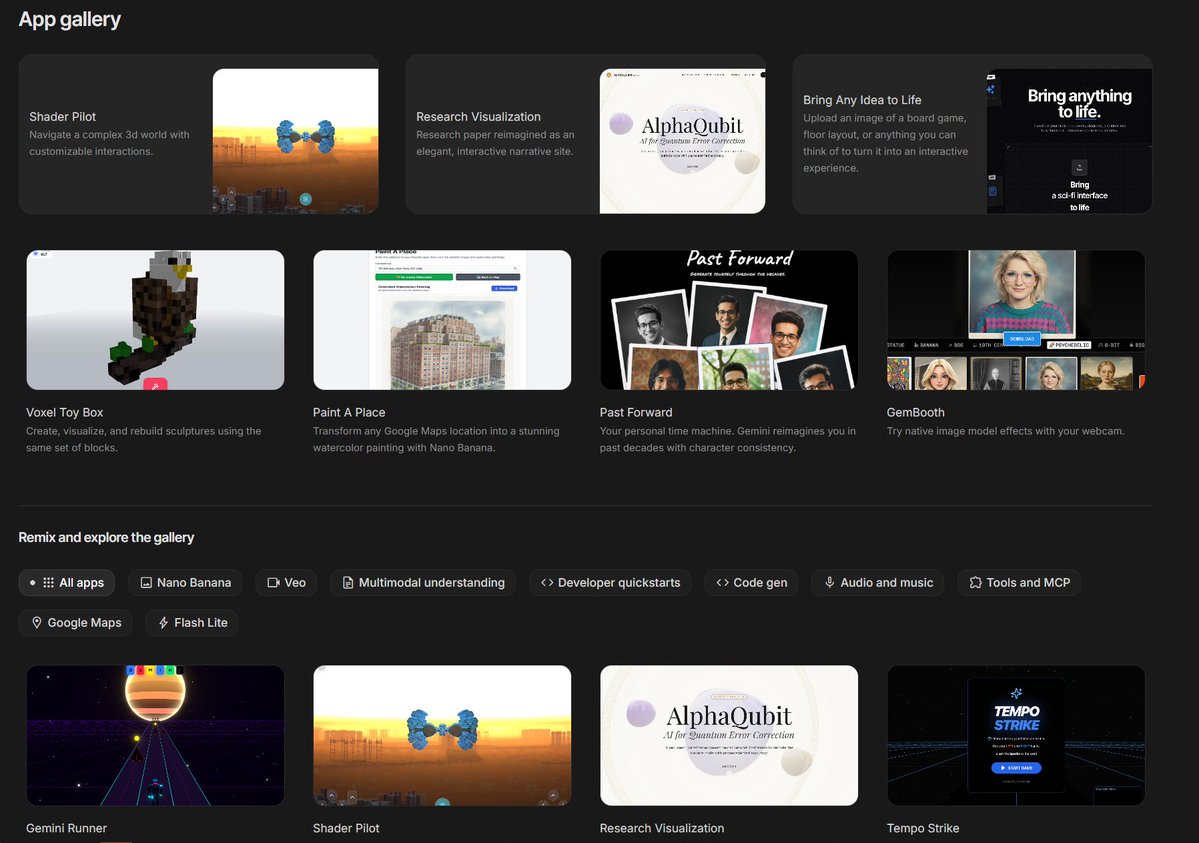This screenshot has width=1199, height=843.
Task: Click the Gemini Runner title
Action: 67,828
